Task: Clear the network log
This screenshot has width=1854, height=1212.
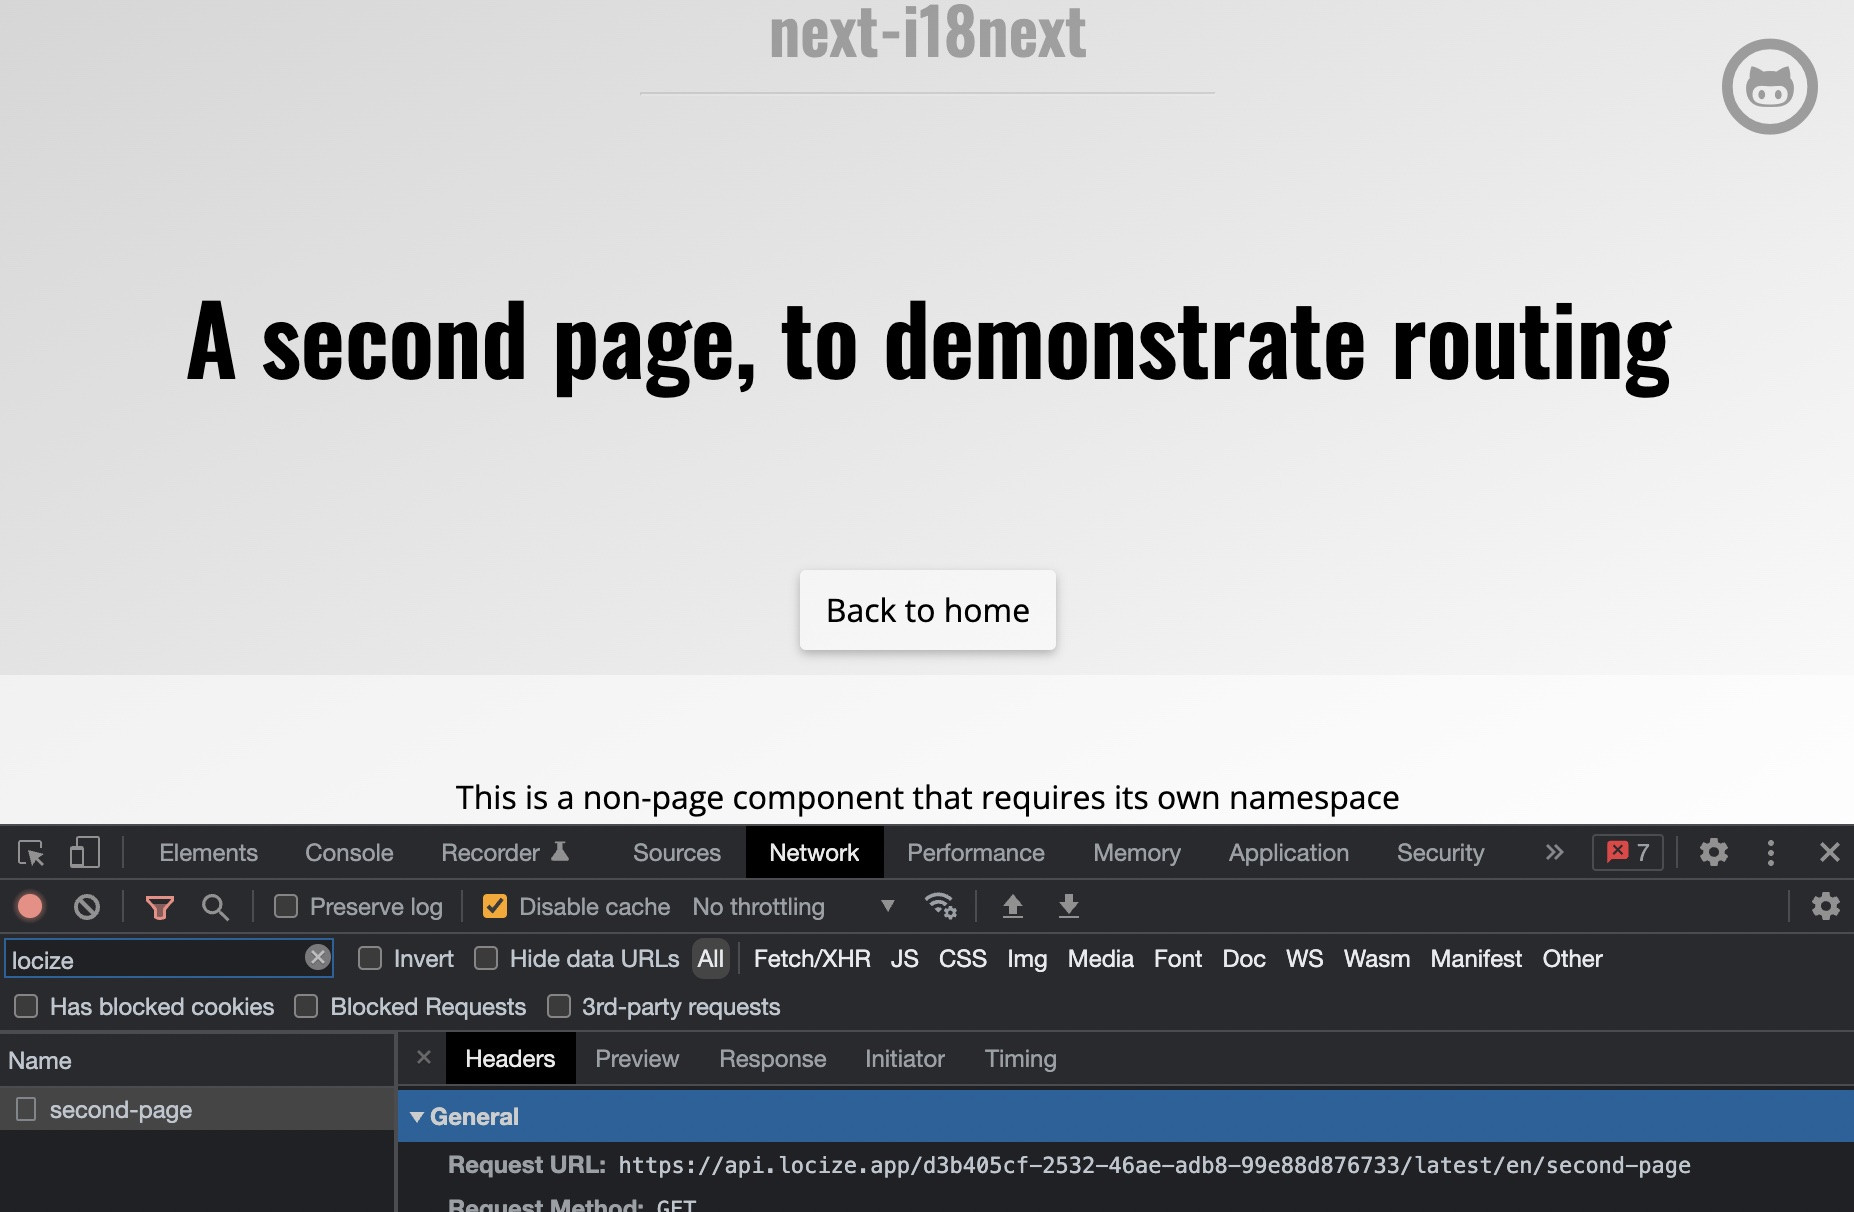Action: 87,907
